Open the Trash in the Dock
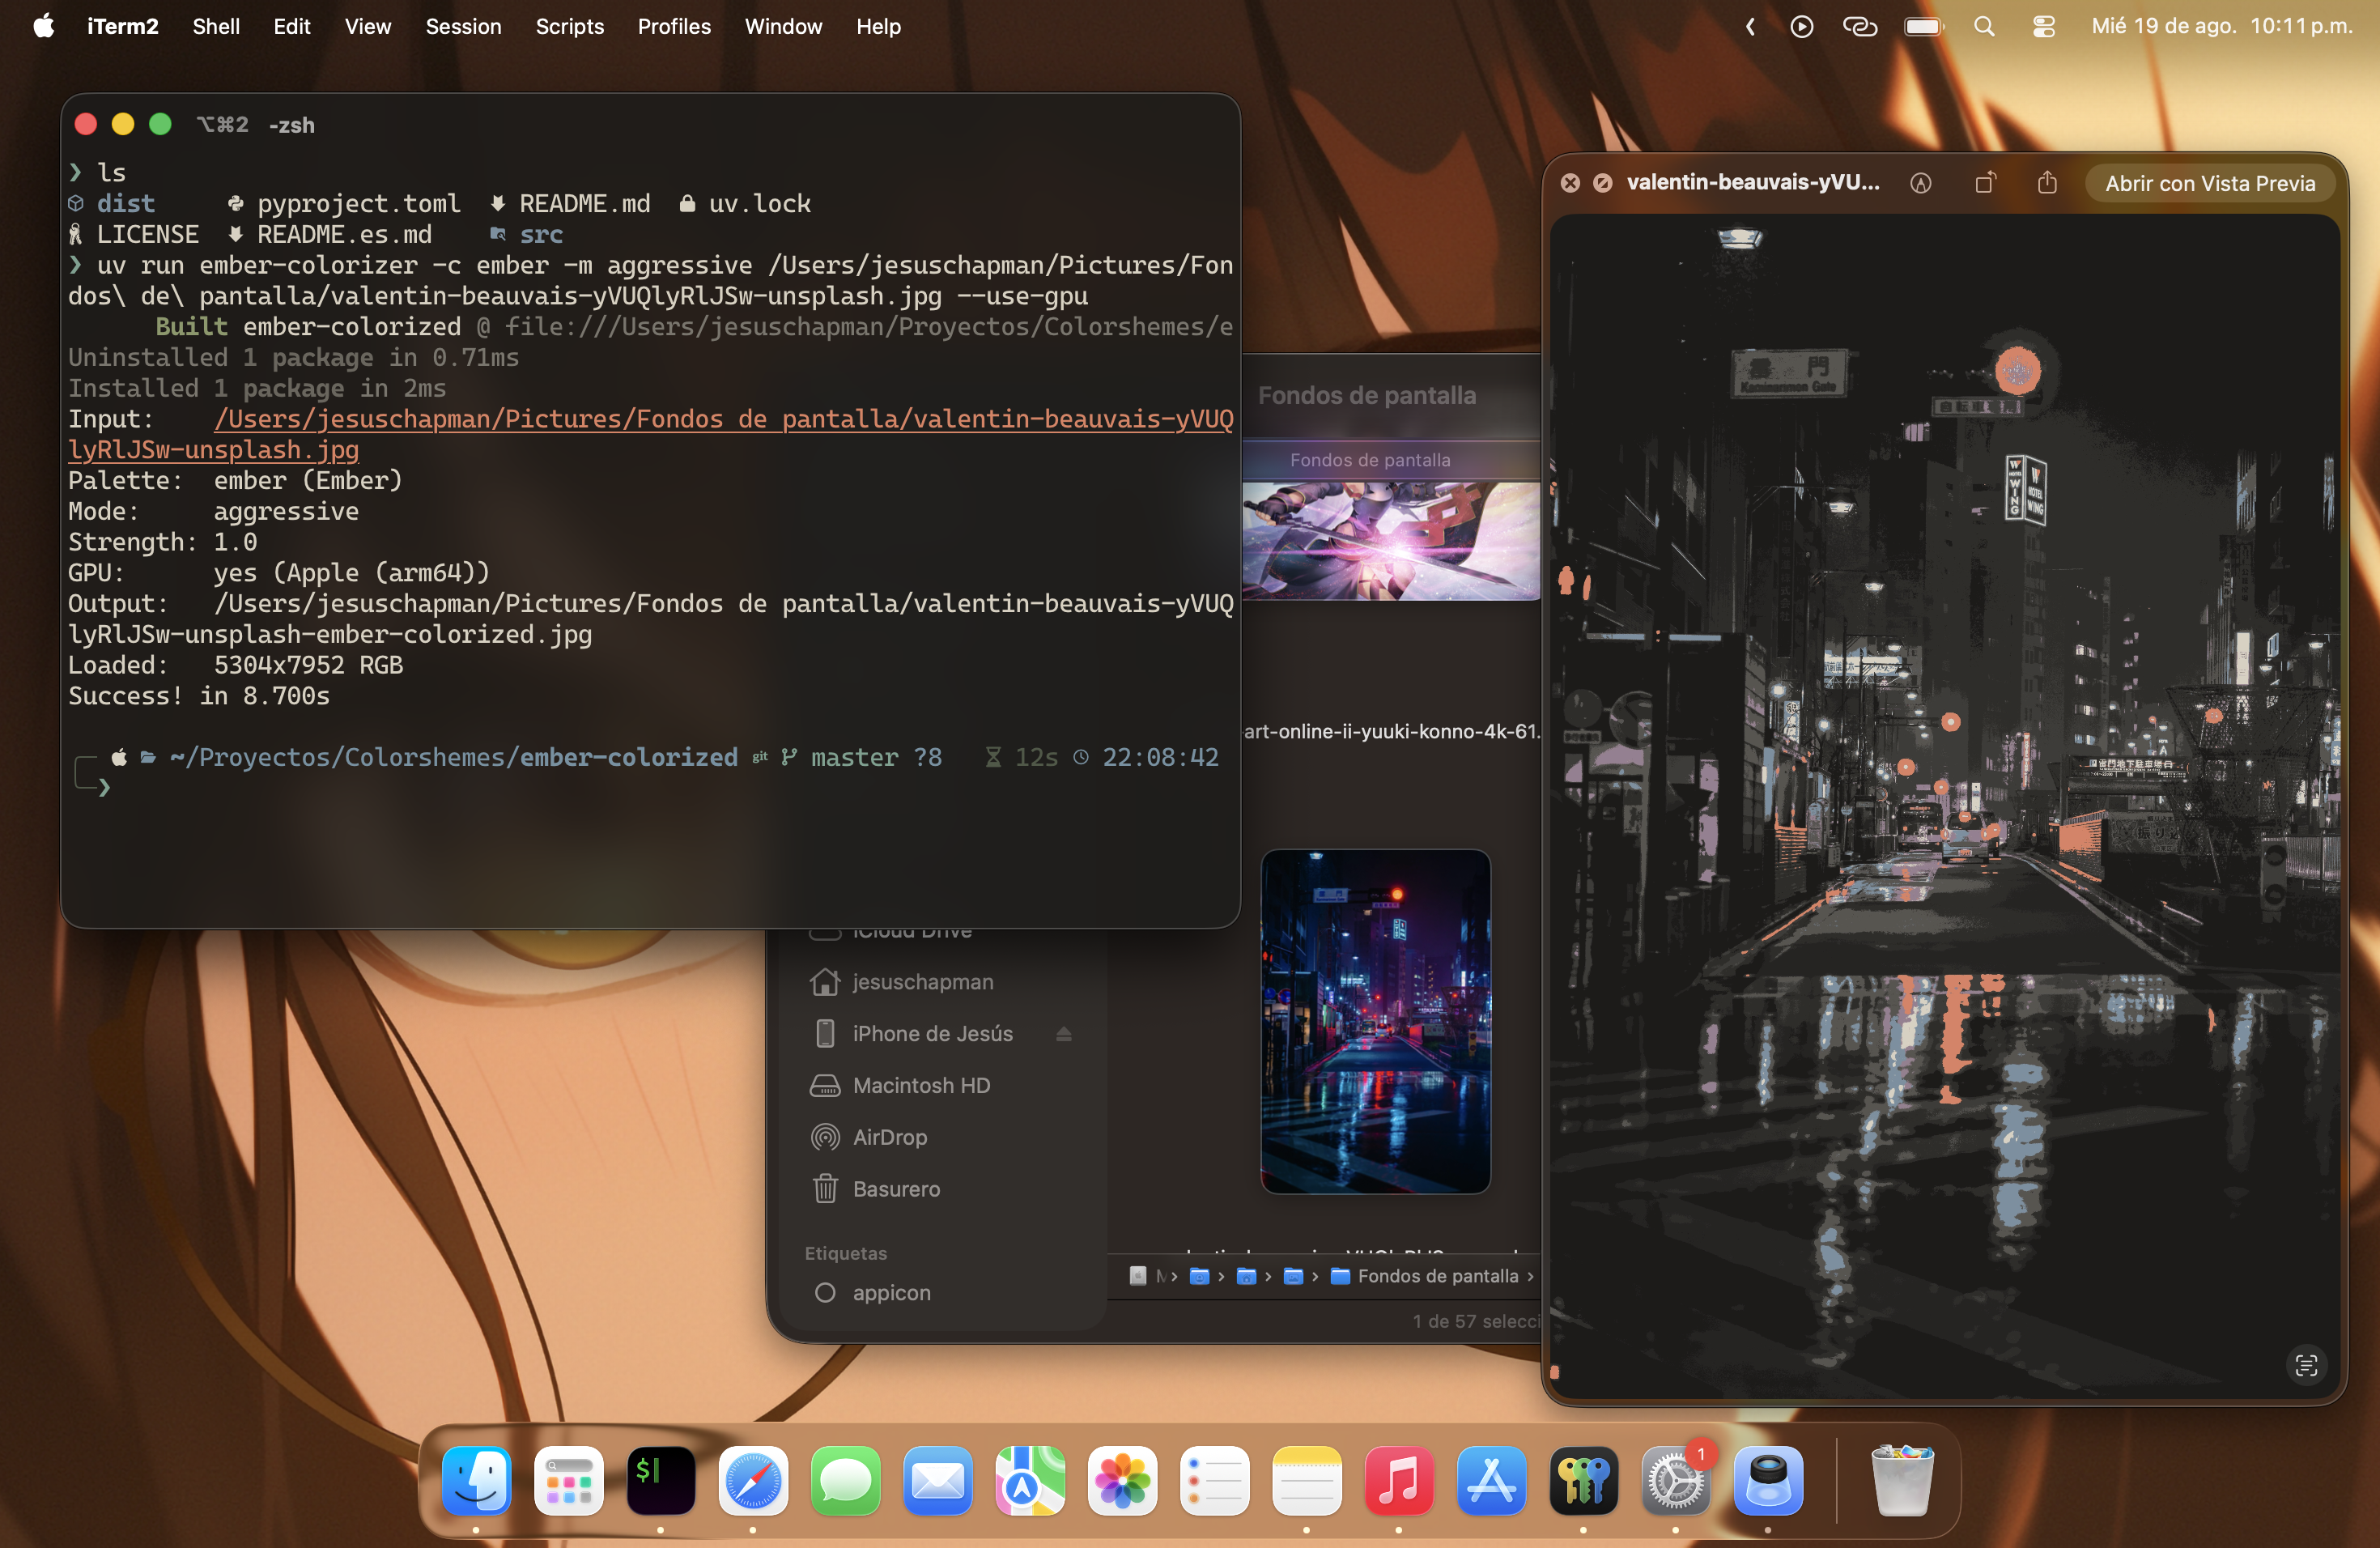 pyautogui.click(x=1901, y=1480)
